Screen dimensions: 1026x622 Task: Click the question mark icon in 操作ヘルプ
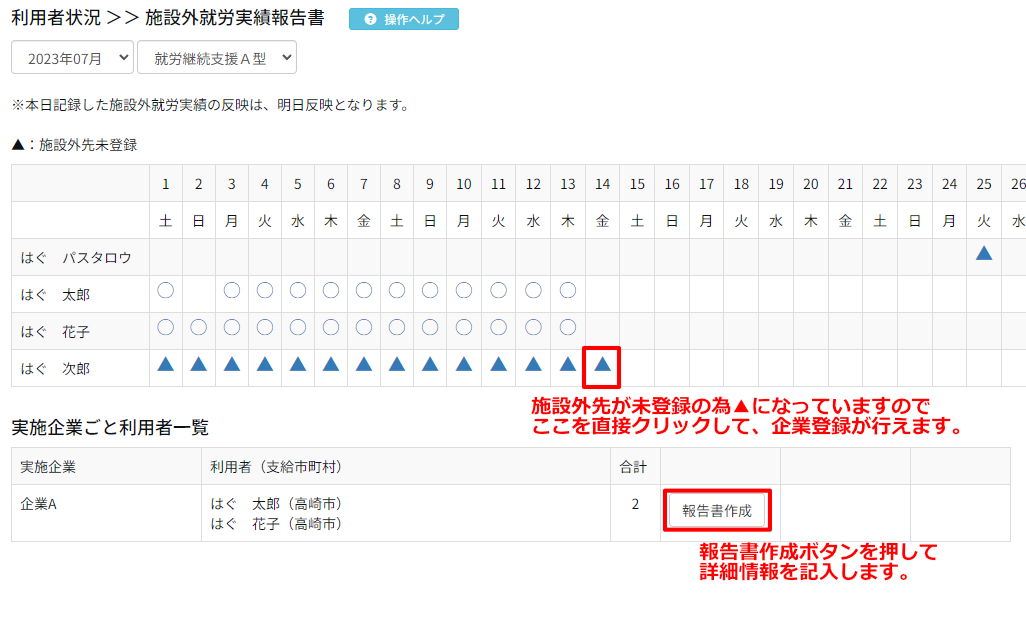371,20
